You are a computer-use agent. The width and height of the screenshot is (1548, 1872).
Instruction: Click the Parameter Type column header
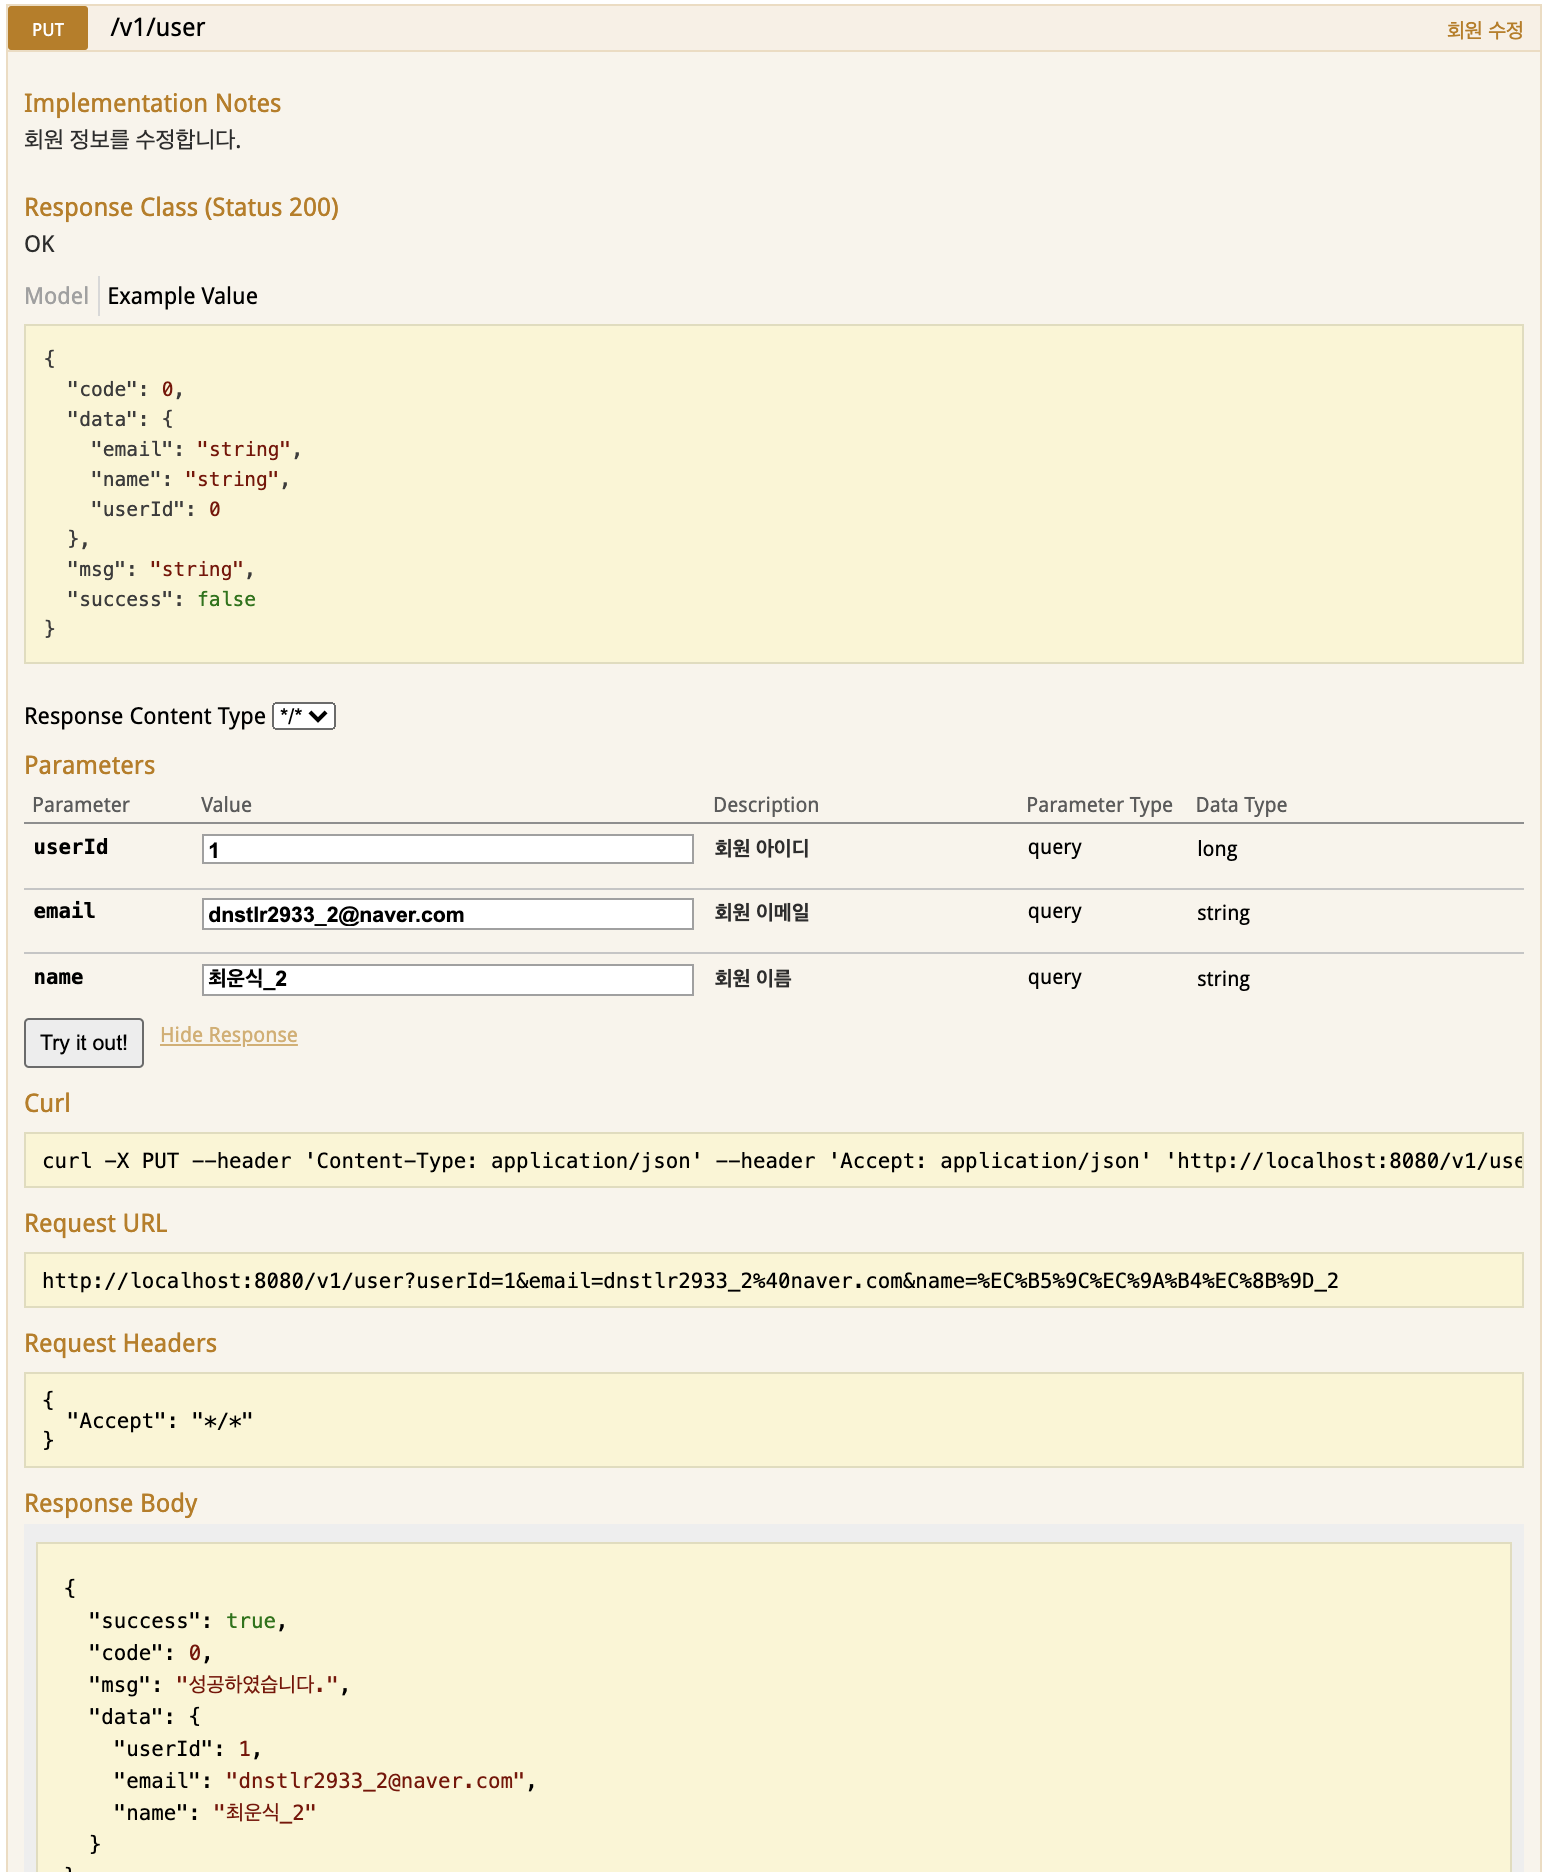pyautogui.click(x=1099, y=805)
